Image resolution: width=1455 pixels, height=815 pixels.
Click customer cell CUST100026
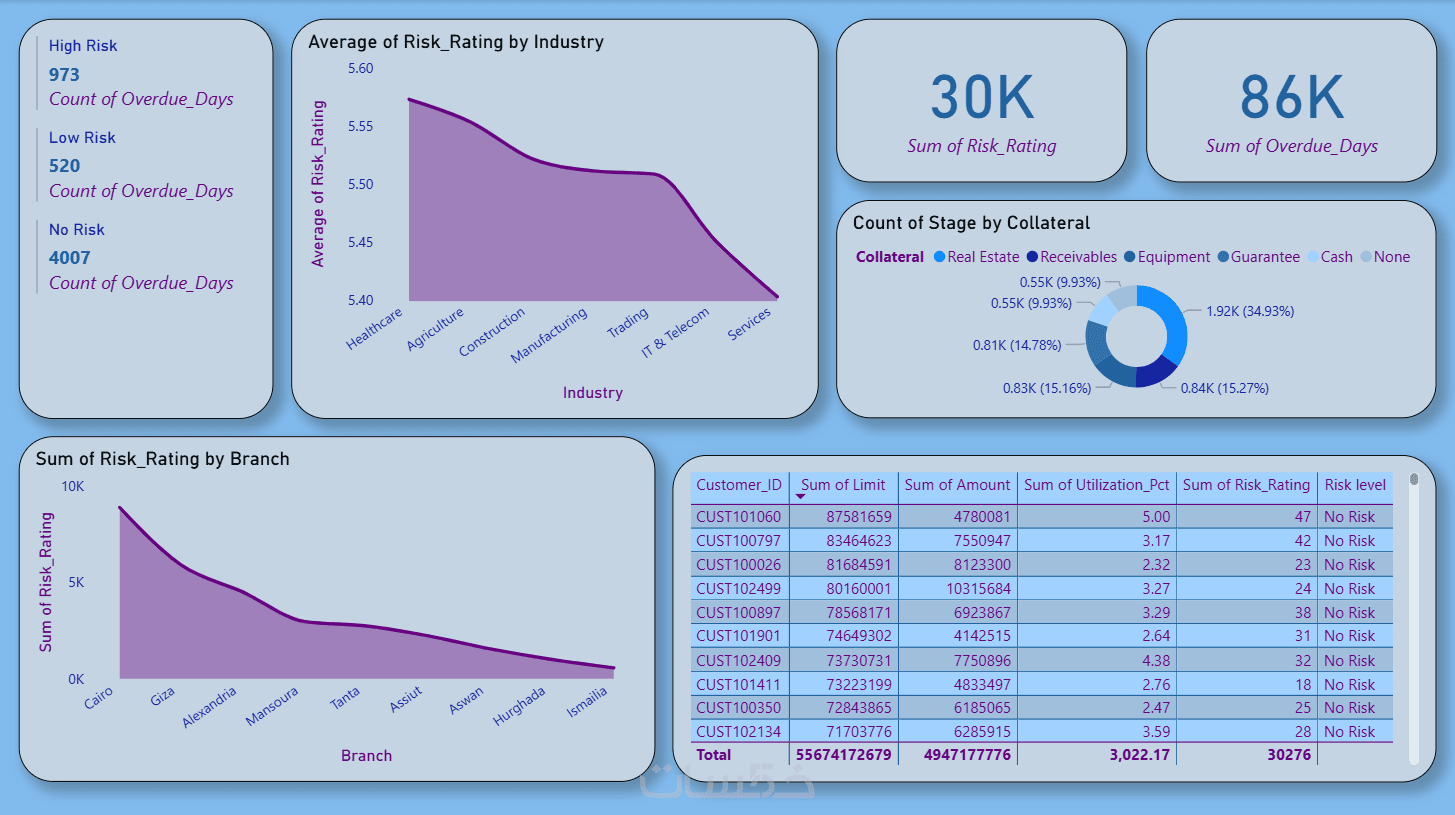[739, 565]
